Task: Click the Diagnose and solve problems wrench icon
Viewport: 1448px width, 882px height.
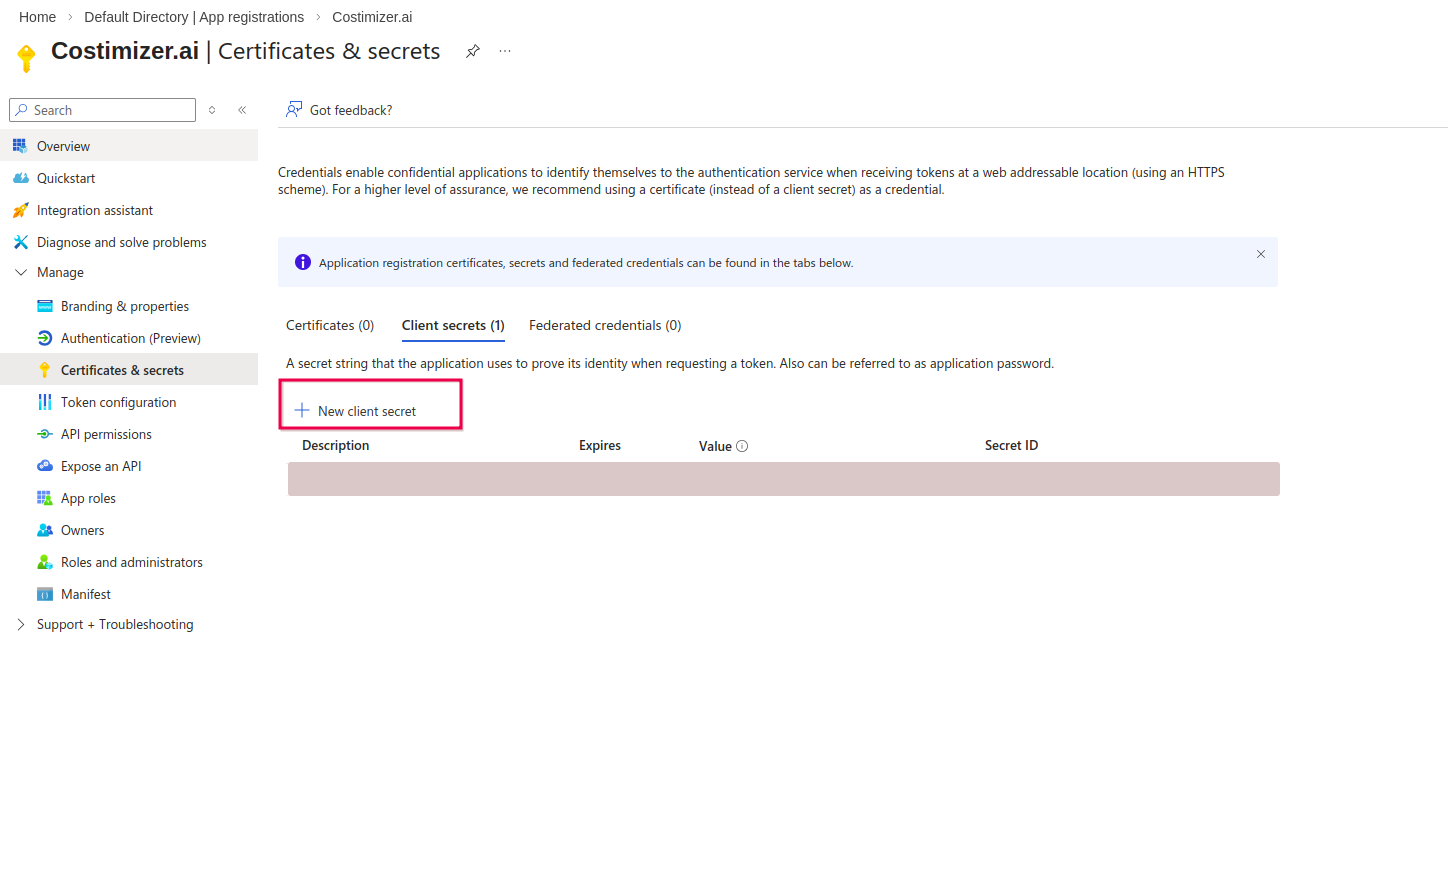Action: pos(20,242)
